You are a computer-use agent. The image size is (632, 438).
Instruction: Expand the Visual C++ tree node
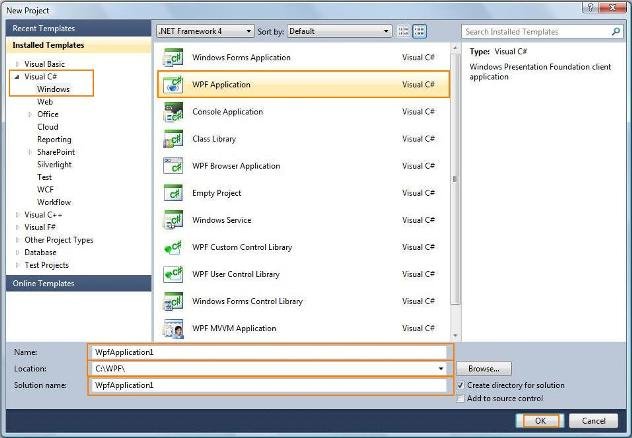click(x=17, y=215)
